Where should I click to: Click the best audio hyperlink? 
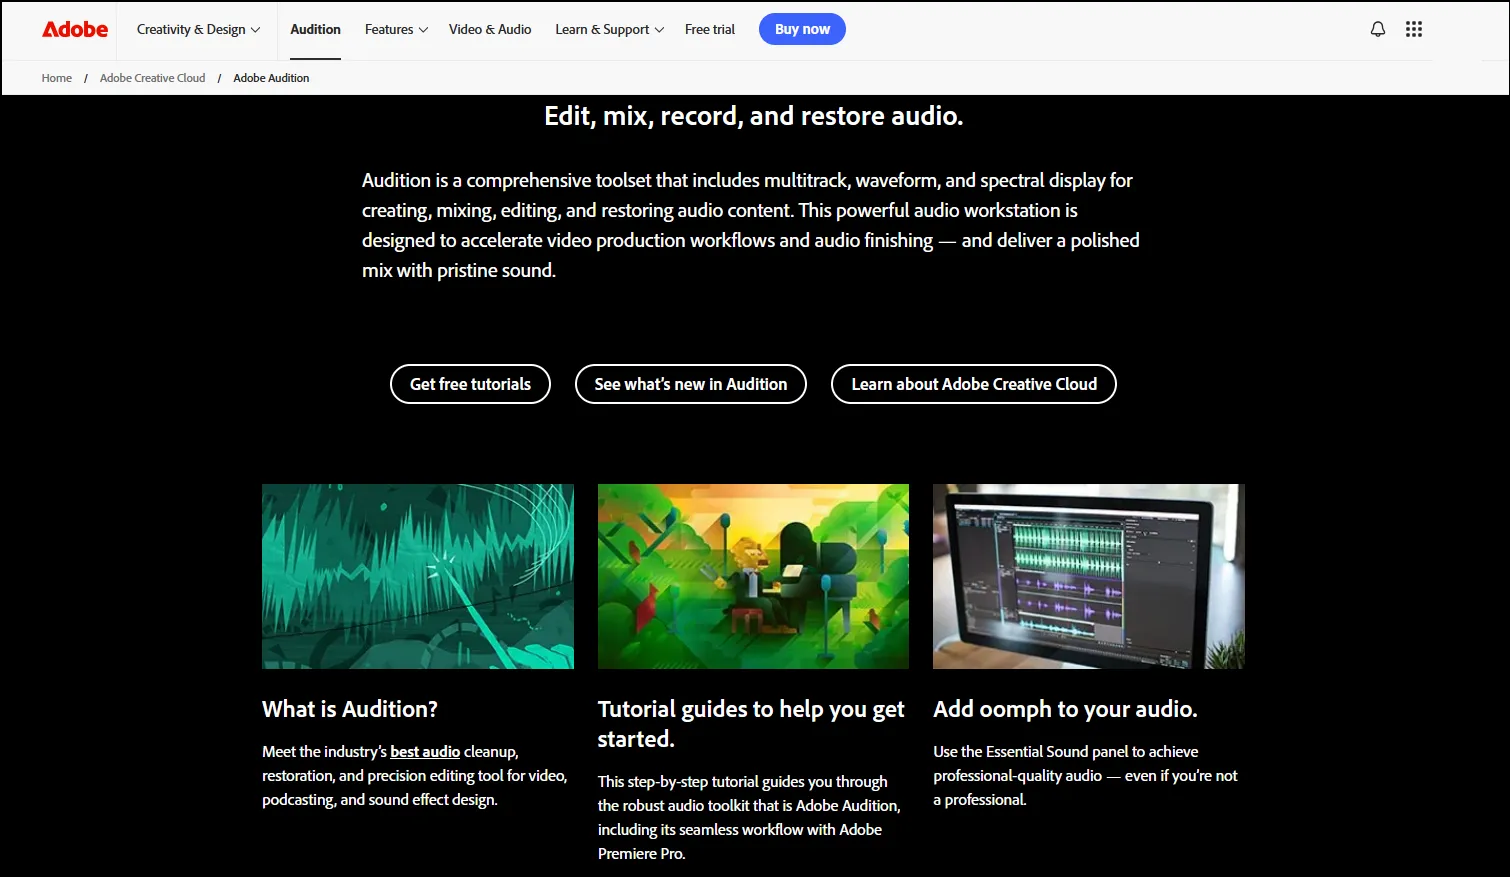point(425,751)
